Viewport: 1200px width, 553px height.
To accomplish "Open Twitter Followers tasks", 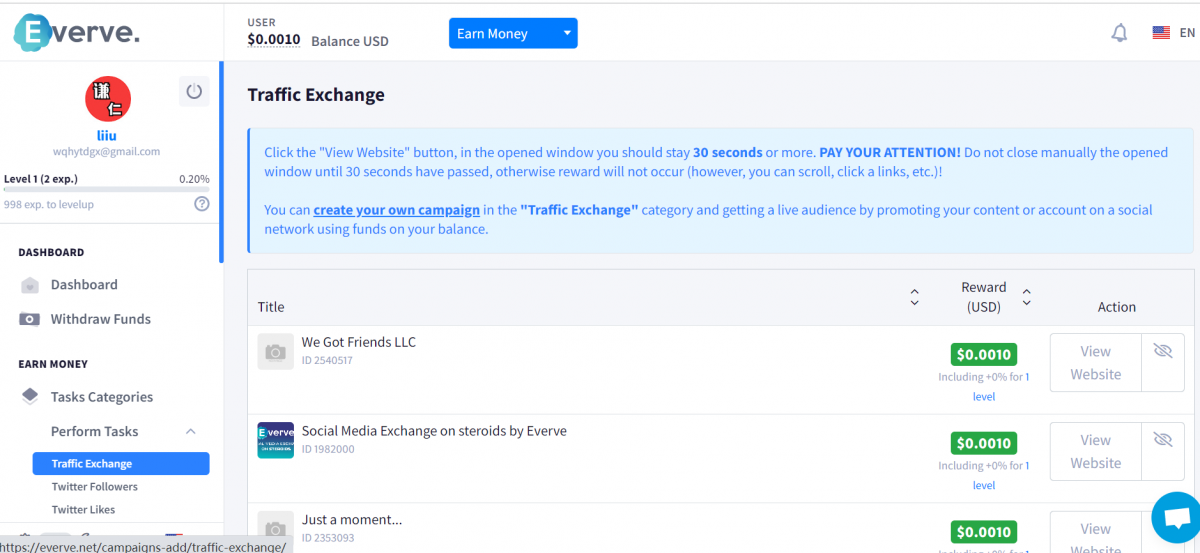I will pyautogui.click(x=95, y=487).
